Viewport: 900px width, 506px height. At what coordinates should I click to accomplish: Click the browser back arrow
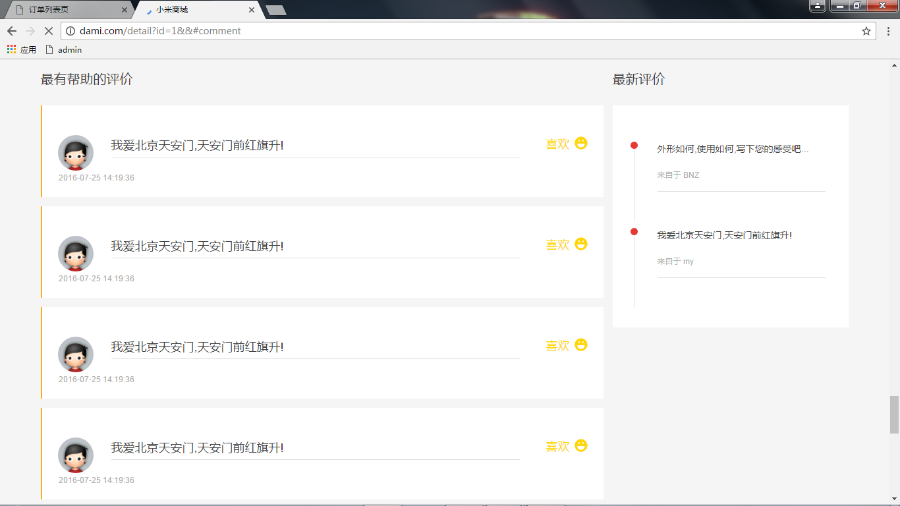click(x=12, y=31)
